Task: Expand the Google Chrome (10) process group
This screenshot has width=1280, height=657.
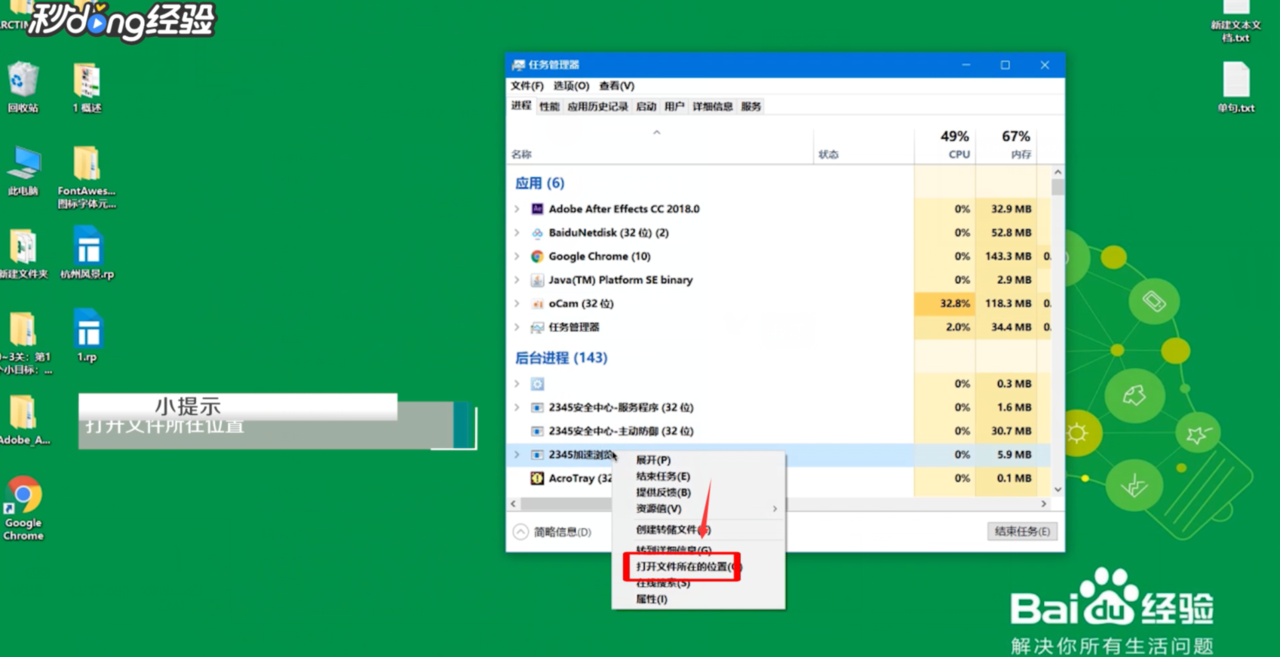Action: coord(517,256)
